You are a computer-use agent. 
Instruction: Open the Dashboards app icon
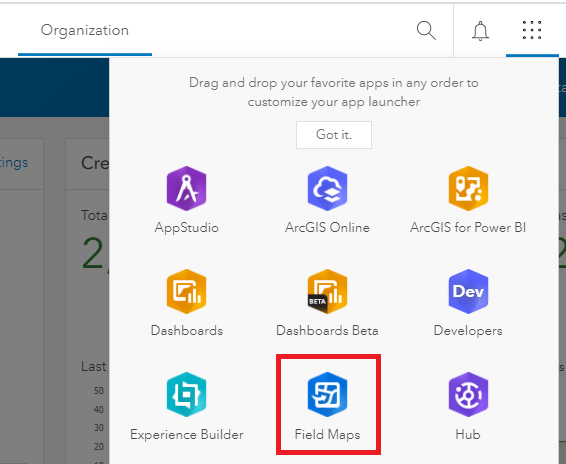186,291
